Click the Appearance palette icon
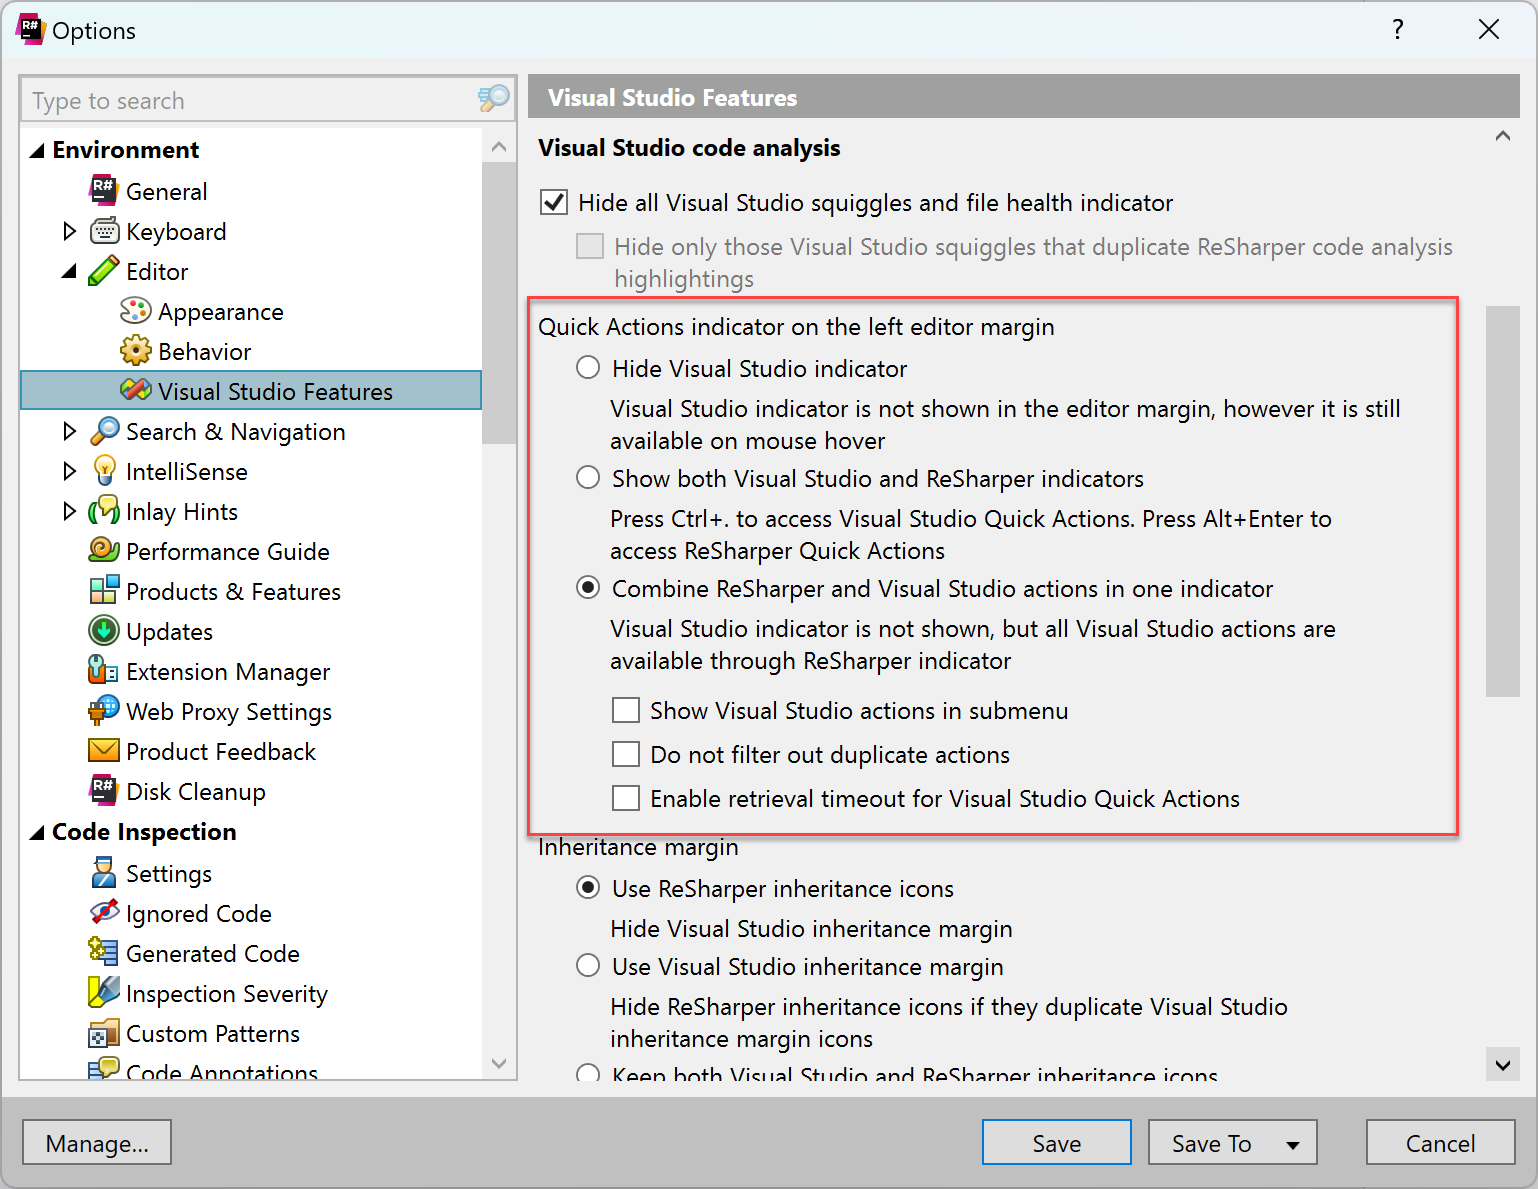 [135, 311]
